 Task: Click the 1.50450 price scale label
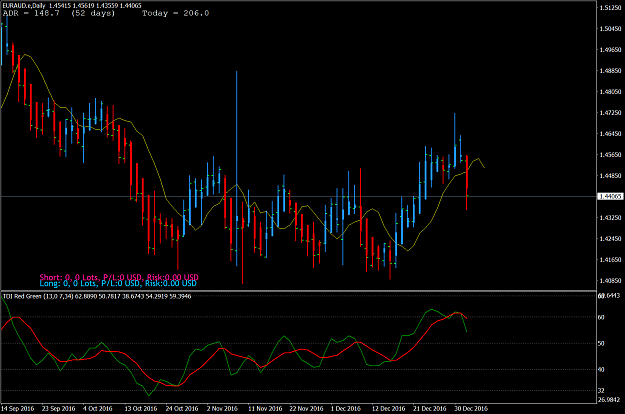610,29
